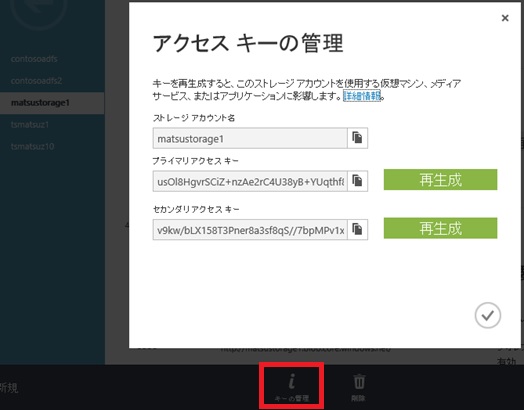Screen dimensions: 524x410
Task: Click the 新規 new button at bottom left
Action: 9,388
